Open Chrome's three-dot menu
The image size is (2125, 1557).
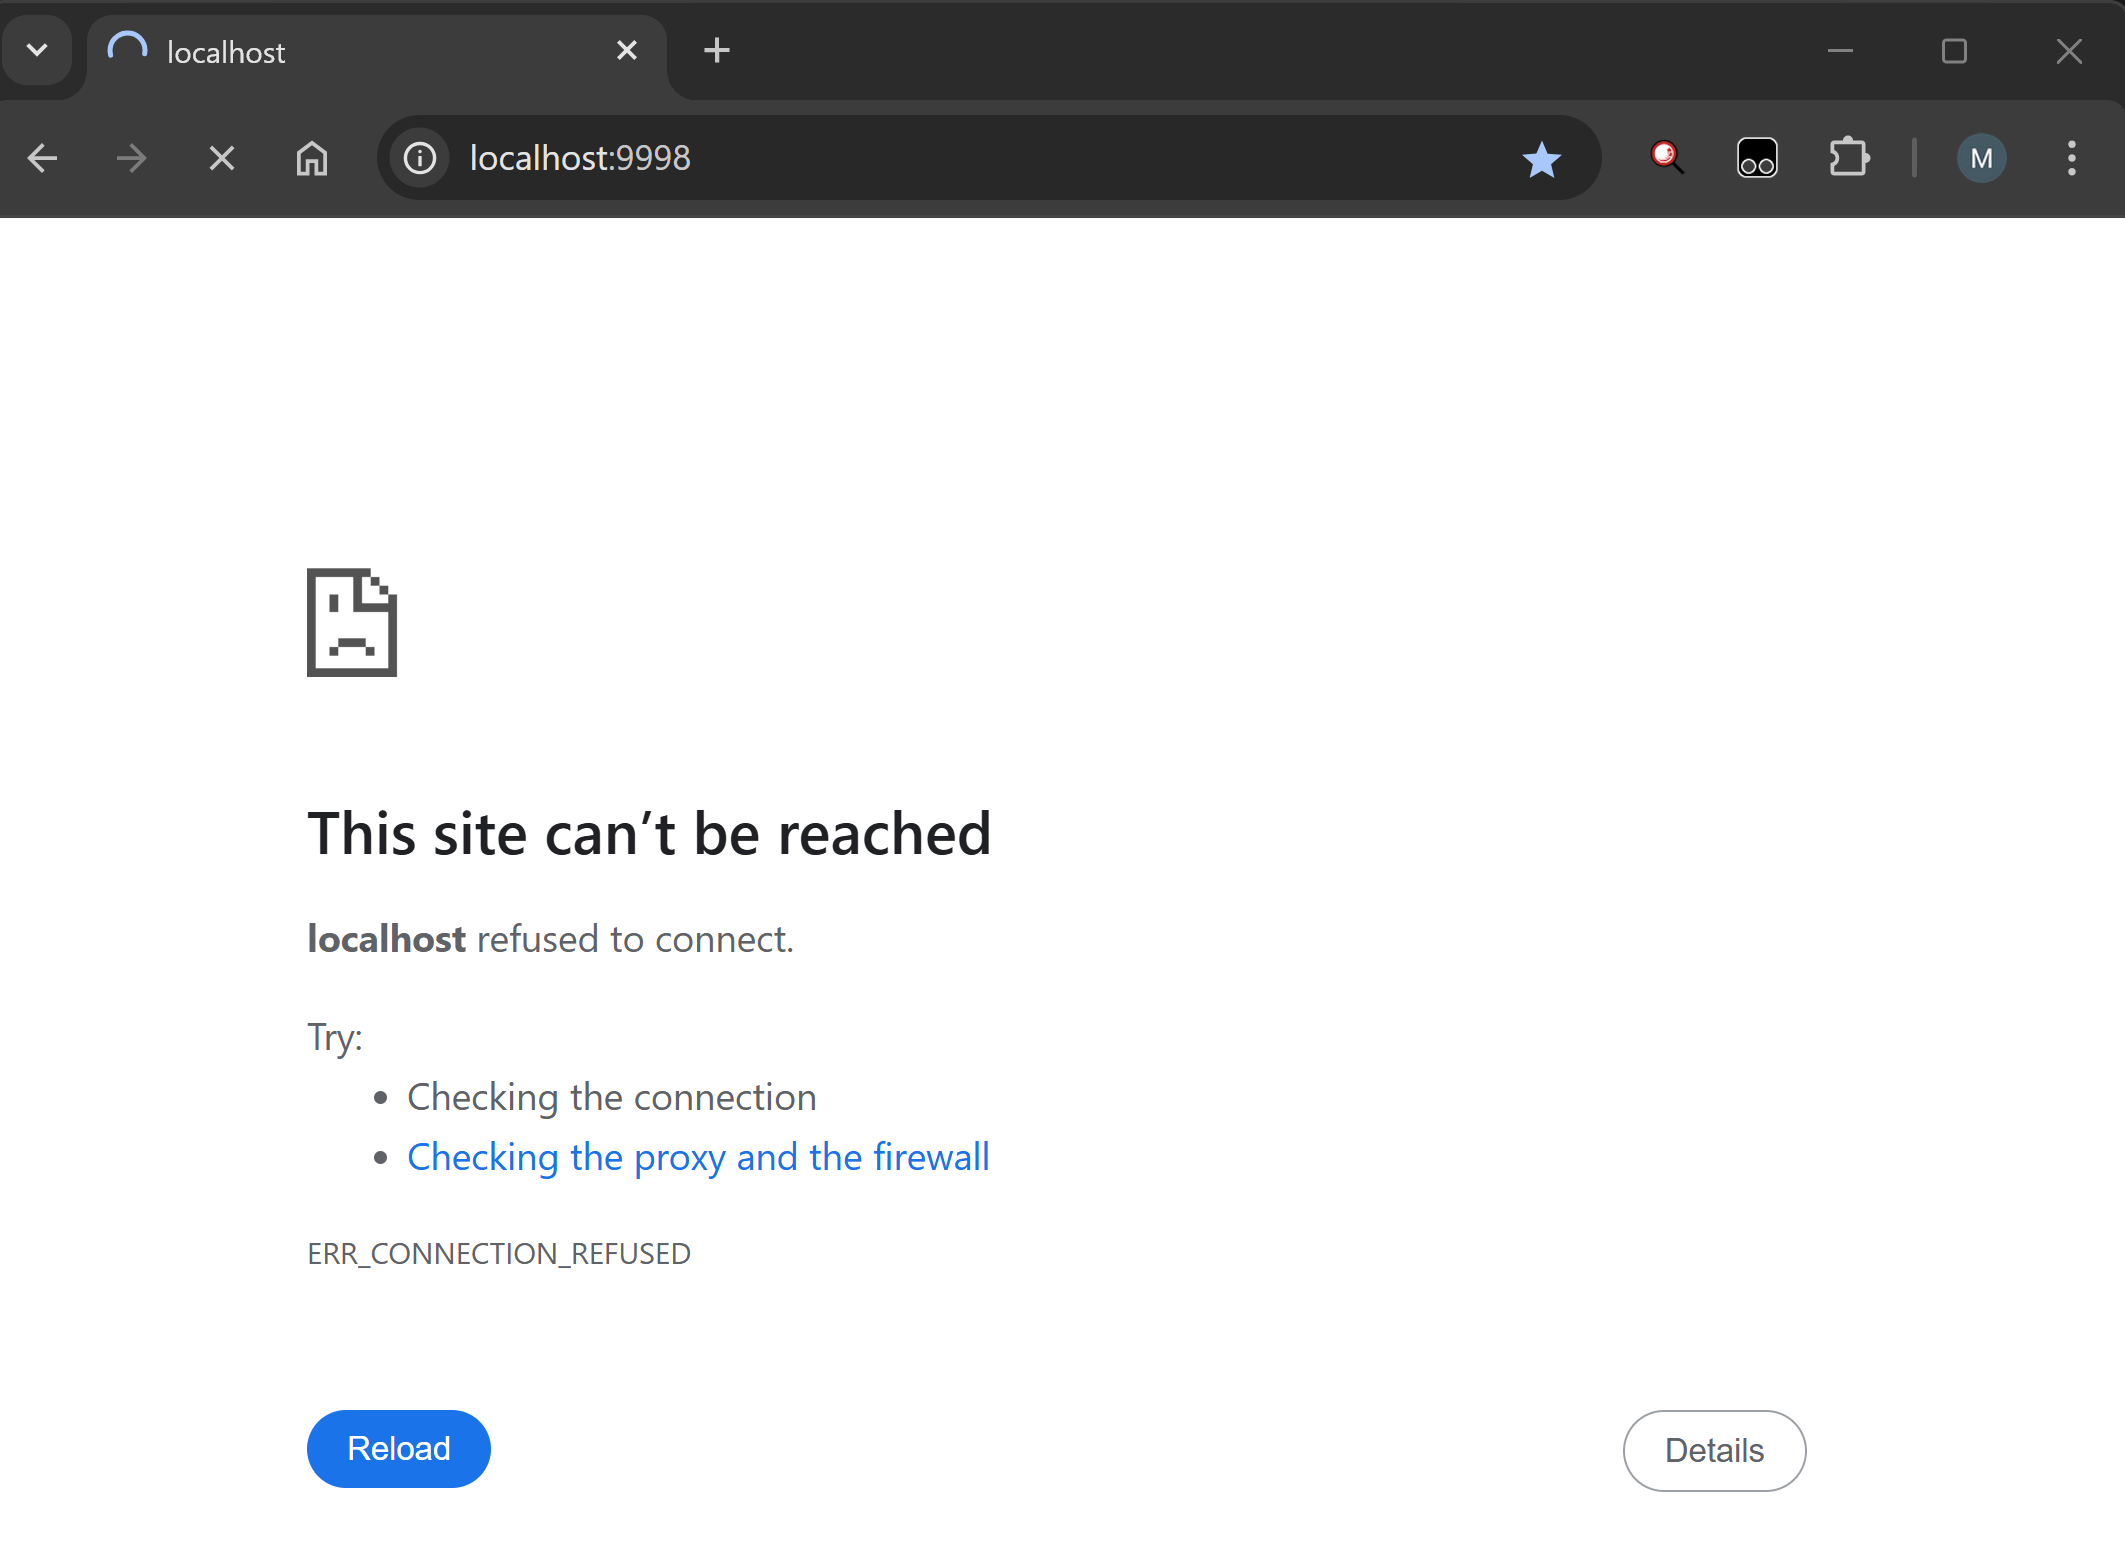[x=2072, y=158]
